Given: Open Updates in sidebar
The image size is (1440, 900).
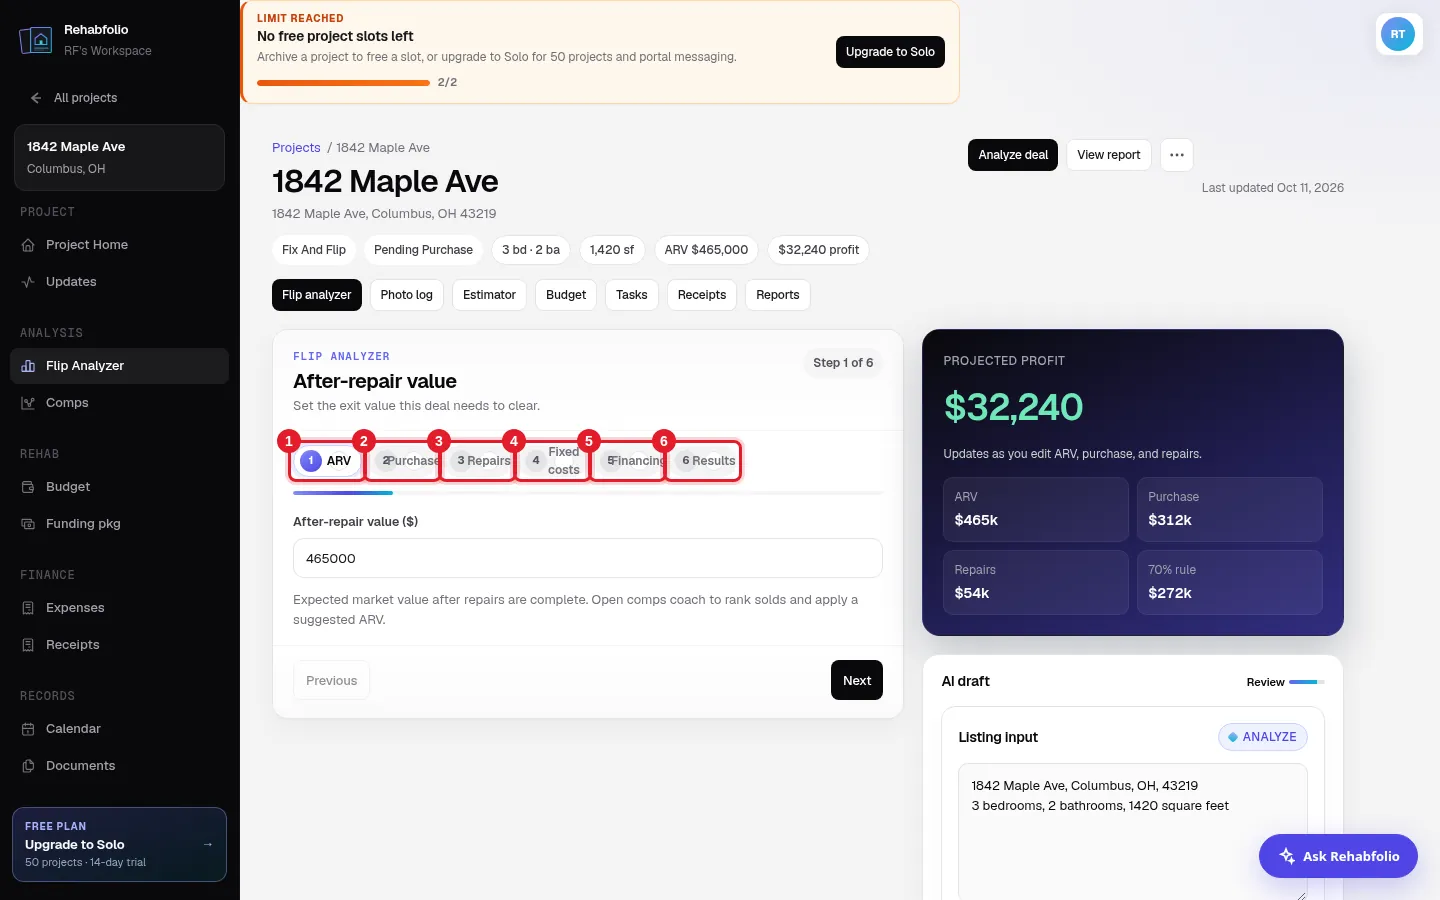Looking at the screenshot, I should (x=119, y=282).
